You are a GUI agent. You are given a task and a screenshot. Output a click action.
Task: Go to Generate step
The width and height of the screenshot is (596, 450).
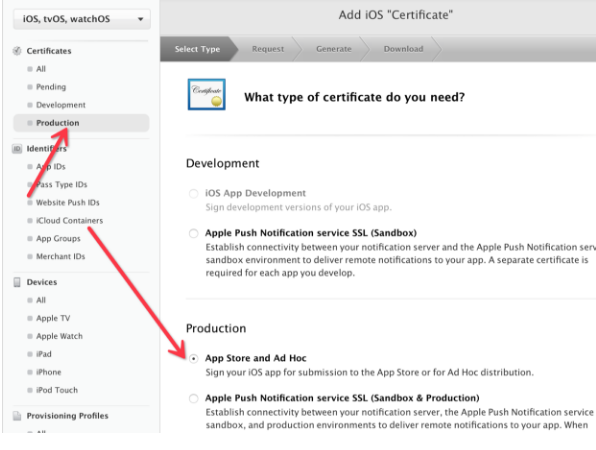pos(334,49)
